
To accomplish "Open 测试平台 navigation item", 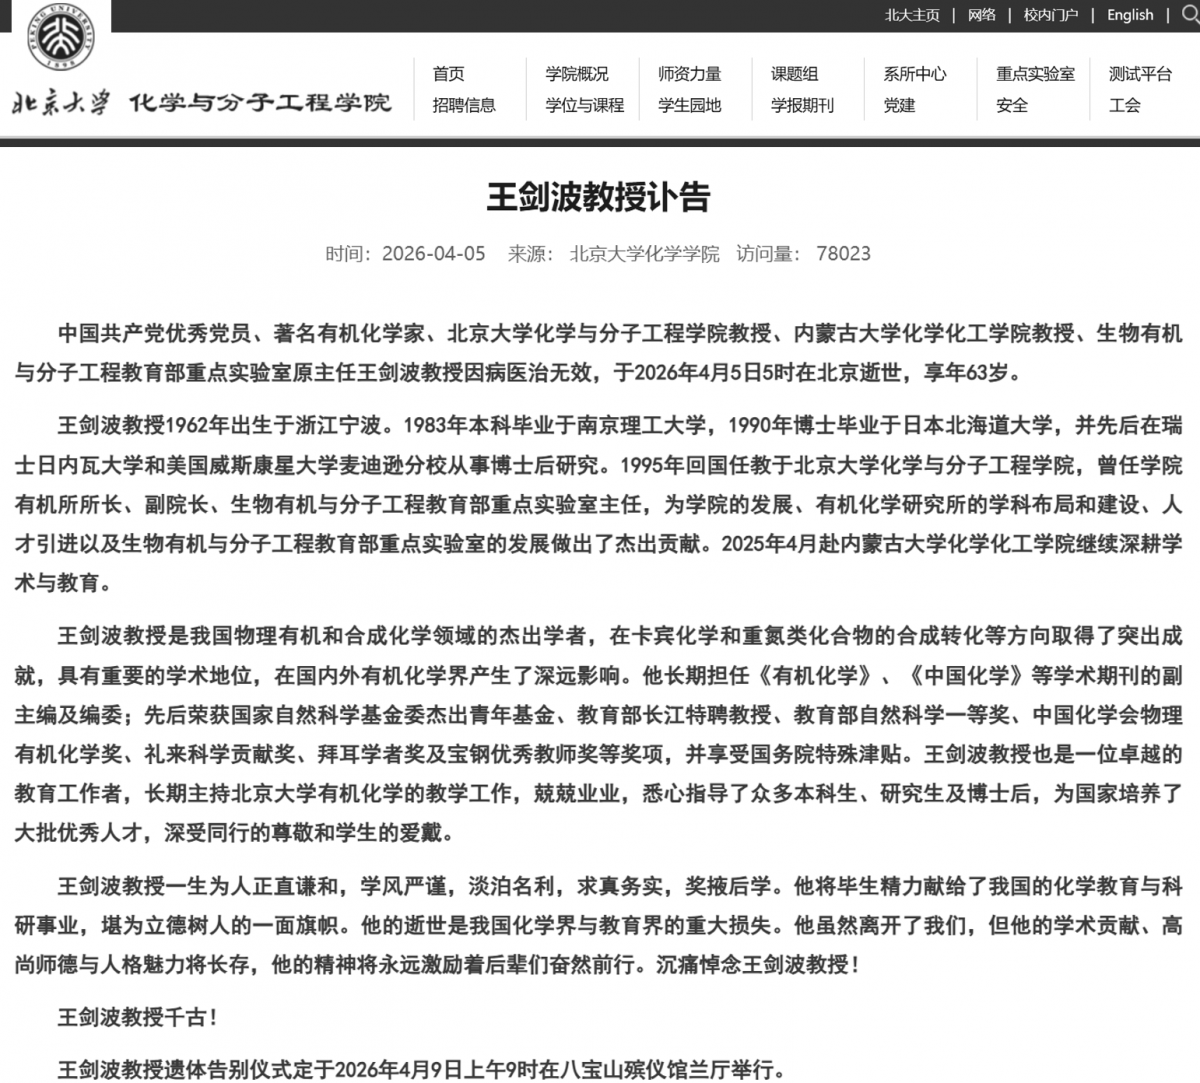I will point(1140,74).
